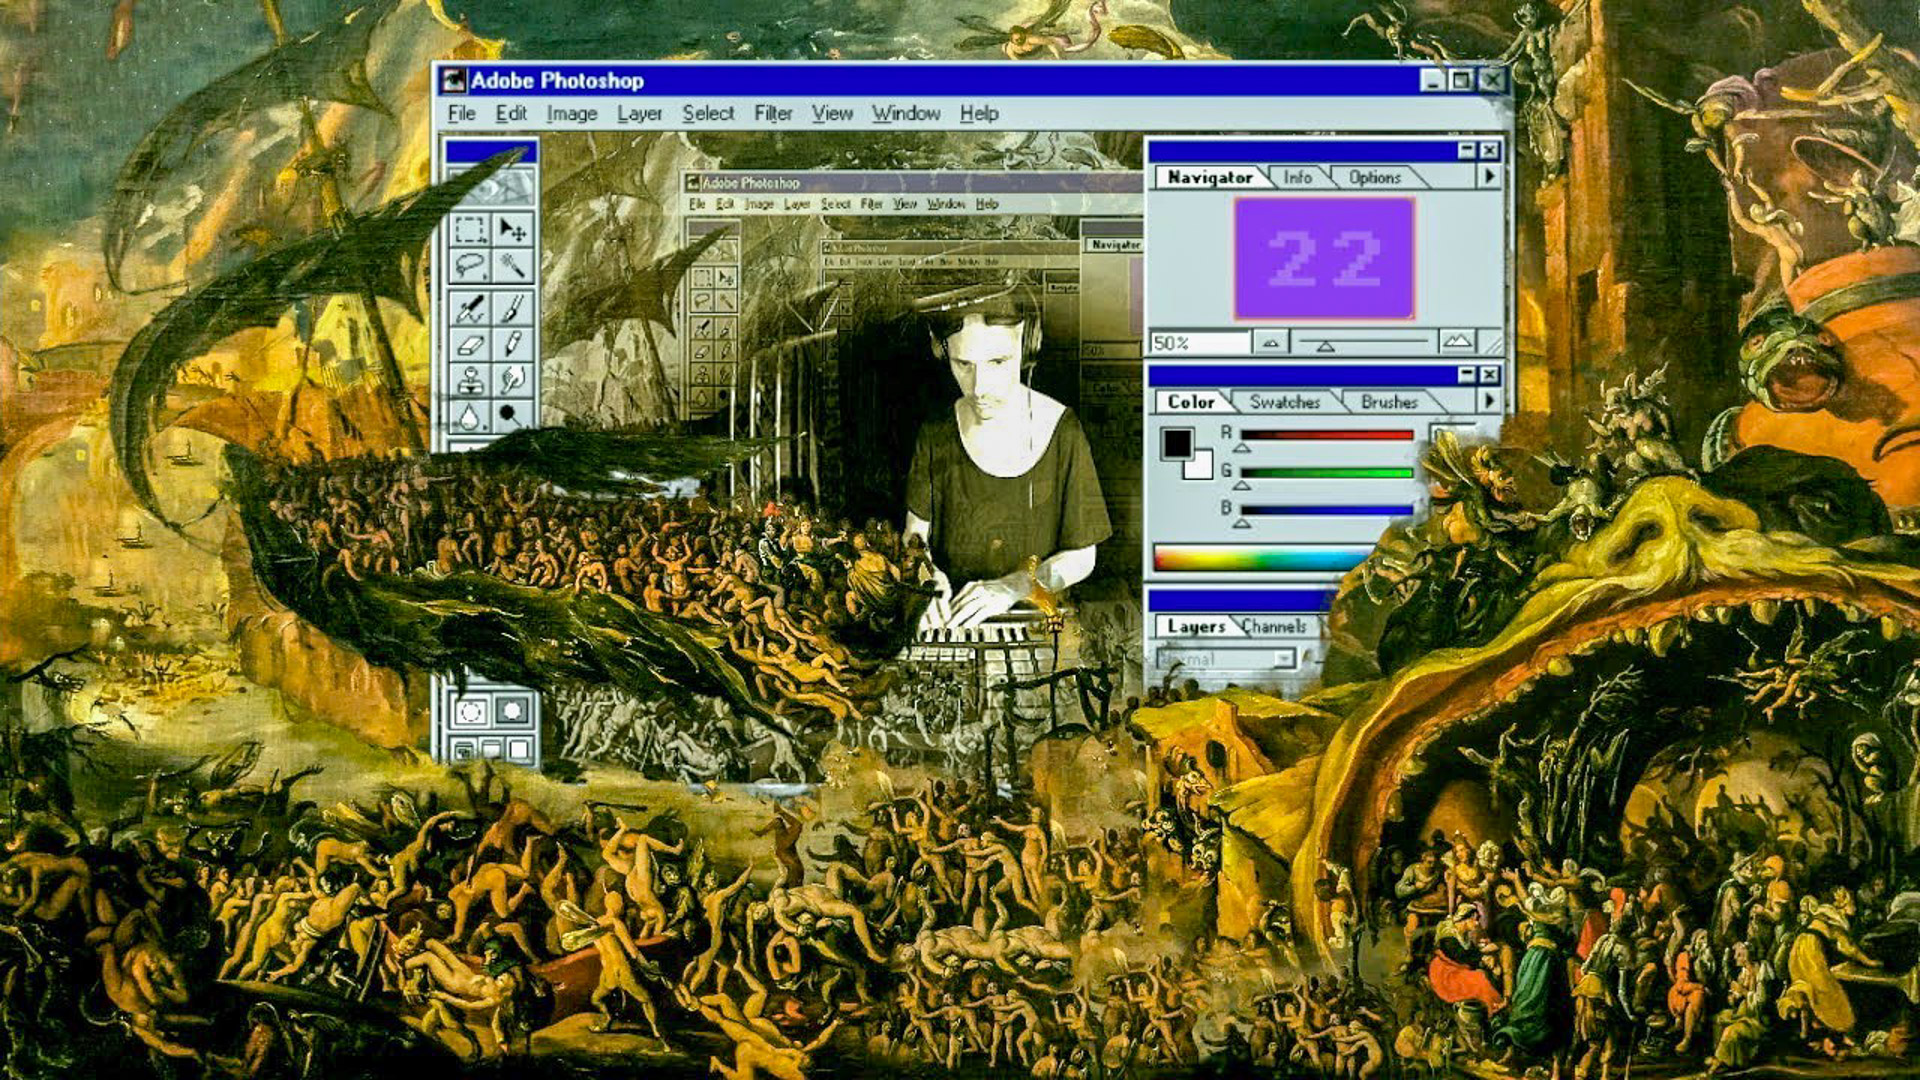Select the Blur water-drop tool
Screen dimensions: 1920x1080
pyautogui.click(x=470, y=414)
